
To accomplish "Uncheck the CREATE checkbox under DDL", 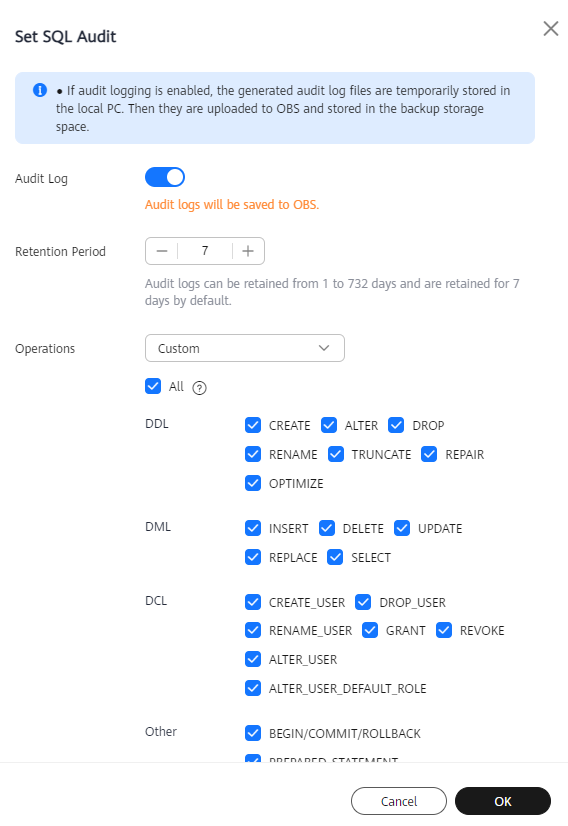I will pyautogui.click(x=253, y=425).
